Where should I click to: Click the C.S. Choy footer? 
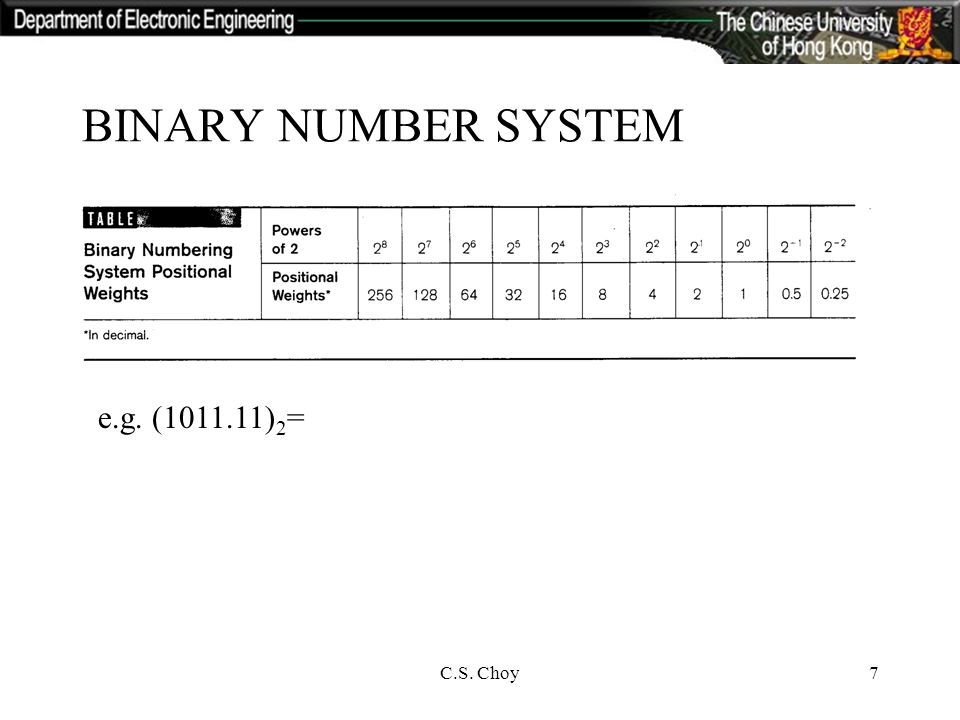[x=479, y=673]
